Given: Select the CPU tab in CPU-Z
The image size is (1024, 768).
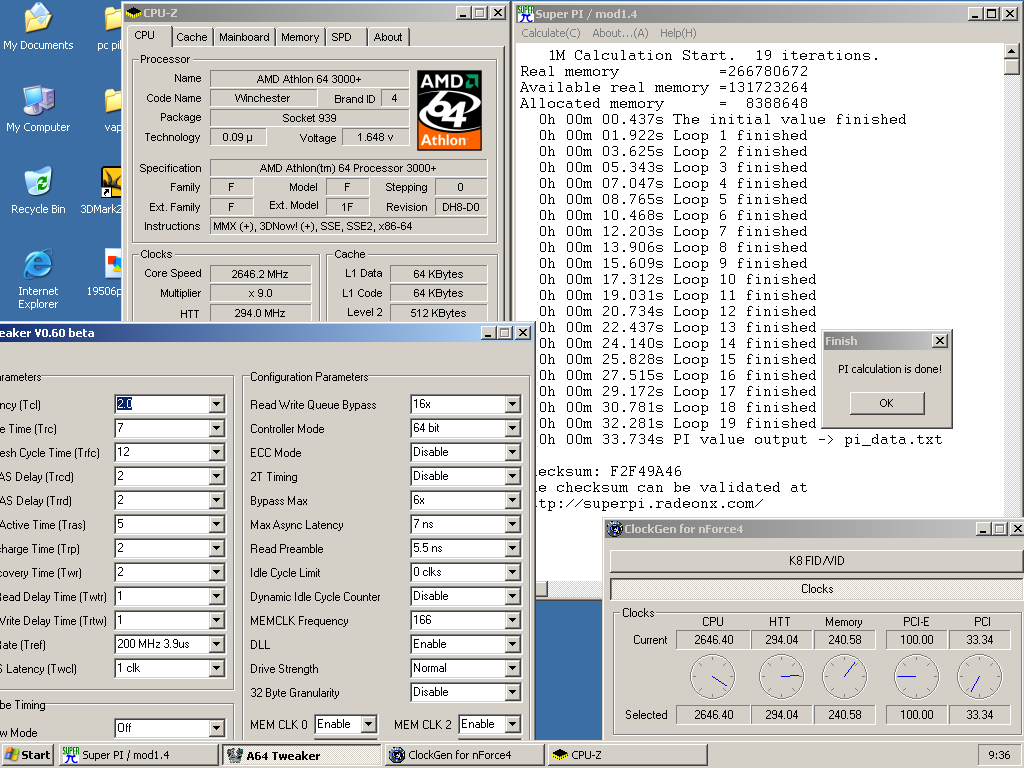Looking at the screenshot, I should tap(144, 35).
